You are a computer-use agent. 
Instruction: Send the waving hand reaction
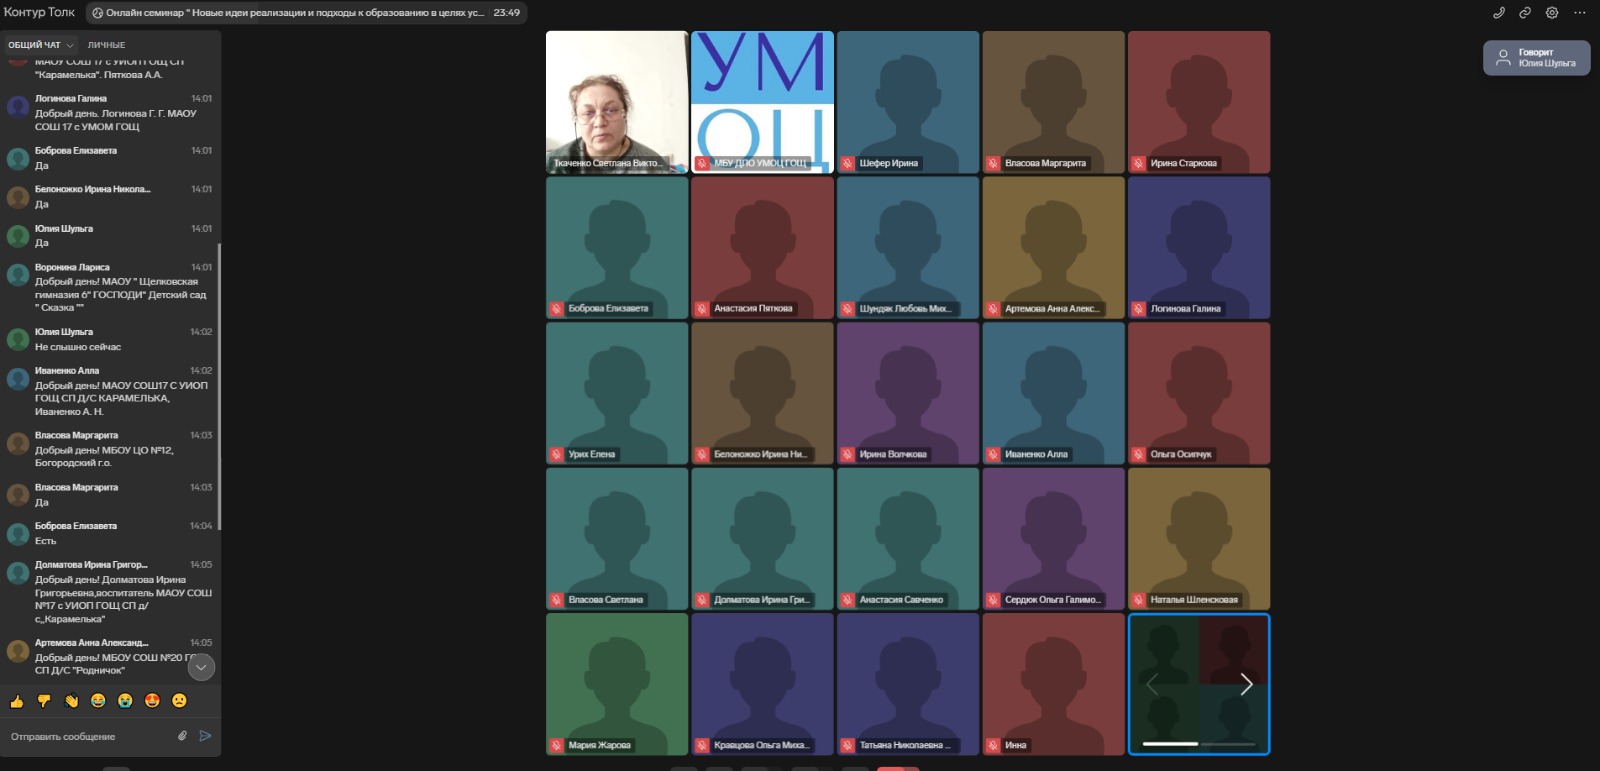tap(71, 701)
